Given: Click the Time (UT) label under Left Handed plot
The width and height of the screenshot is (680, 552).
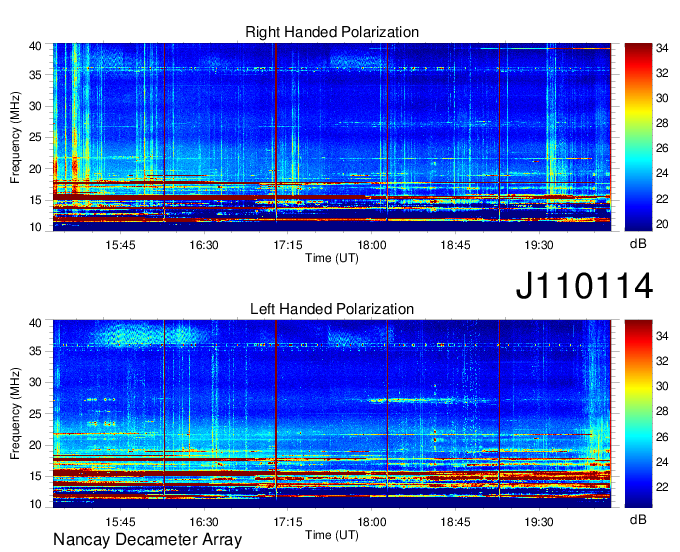Looking at the screenshot, I should 332,535.
